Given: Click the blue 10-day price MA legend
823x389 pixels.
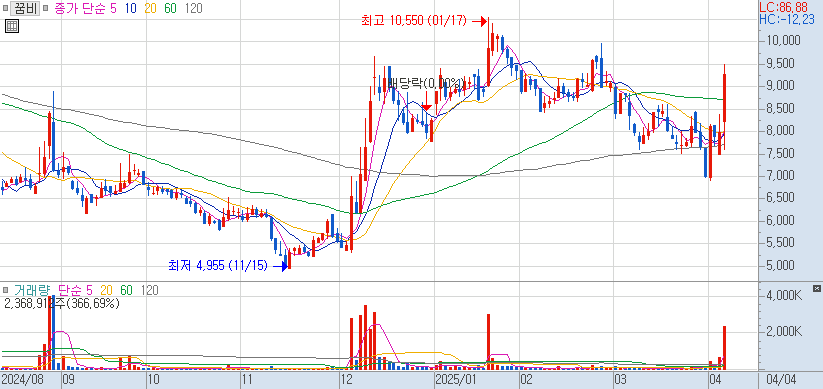Looking at the screenshot, I should click(x=130, y=8).
